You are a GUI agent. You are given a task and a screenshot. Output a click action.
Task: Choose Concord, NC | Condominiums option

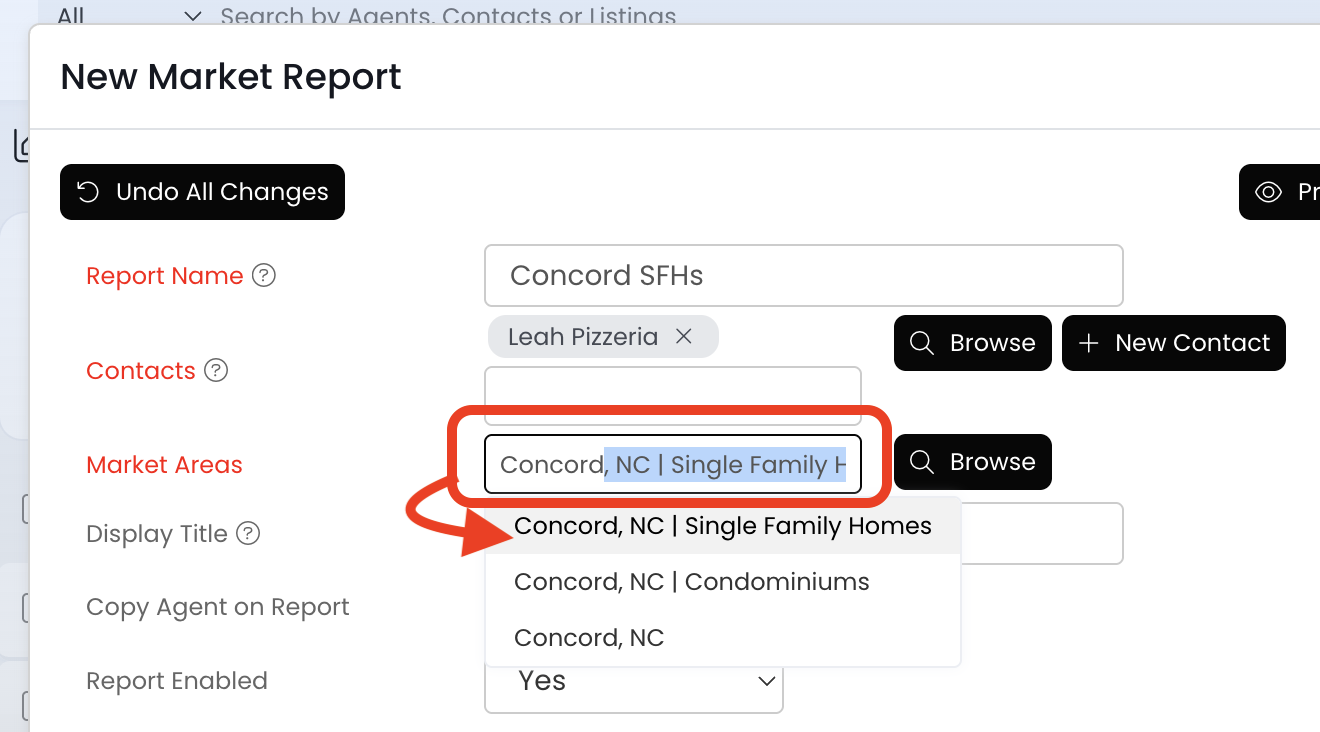point(691,582)
